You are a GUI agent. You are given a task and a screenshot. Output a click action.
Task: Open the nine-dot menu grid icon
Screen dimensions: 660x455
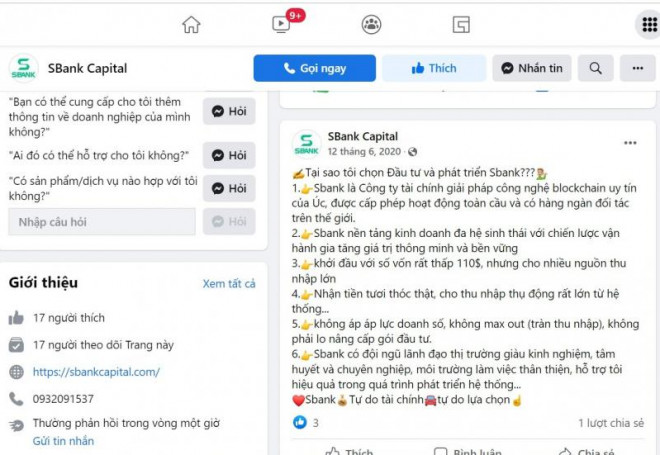pyautogui.click(x=649, y=24)
